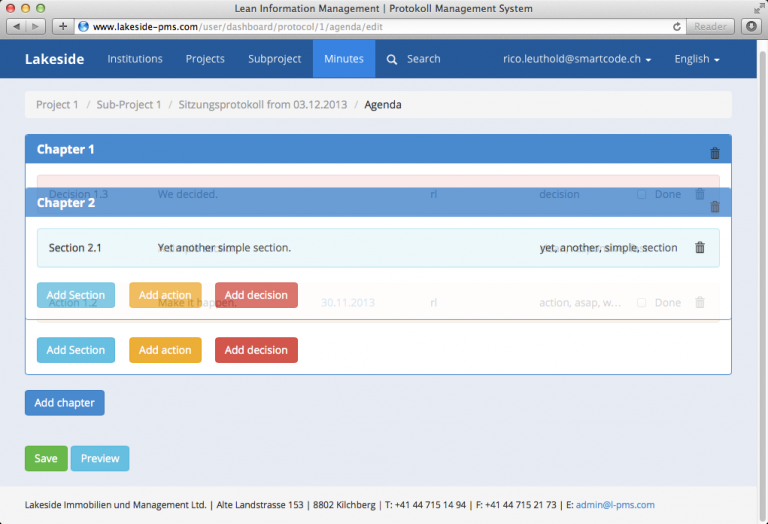Click Add action in Chapter 2
768x524 pixels.
point(165,295)
